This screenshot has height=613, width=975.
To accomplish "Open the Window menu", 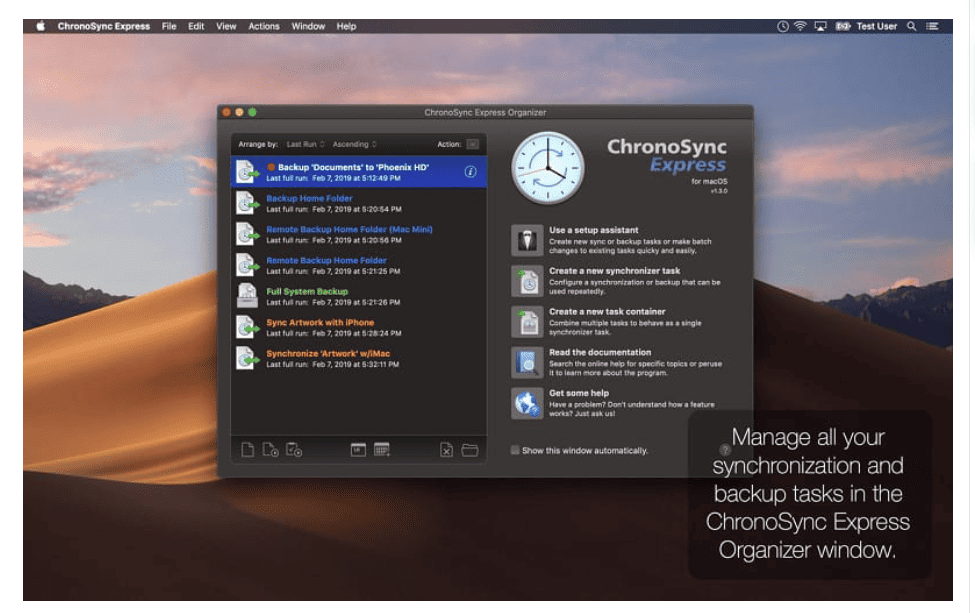I will (x=308, y=26).
